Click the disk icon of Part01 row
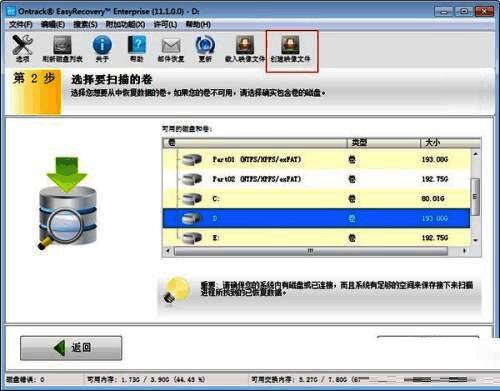 click(x=192, y=160)
